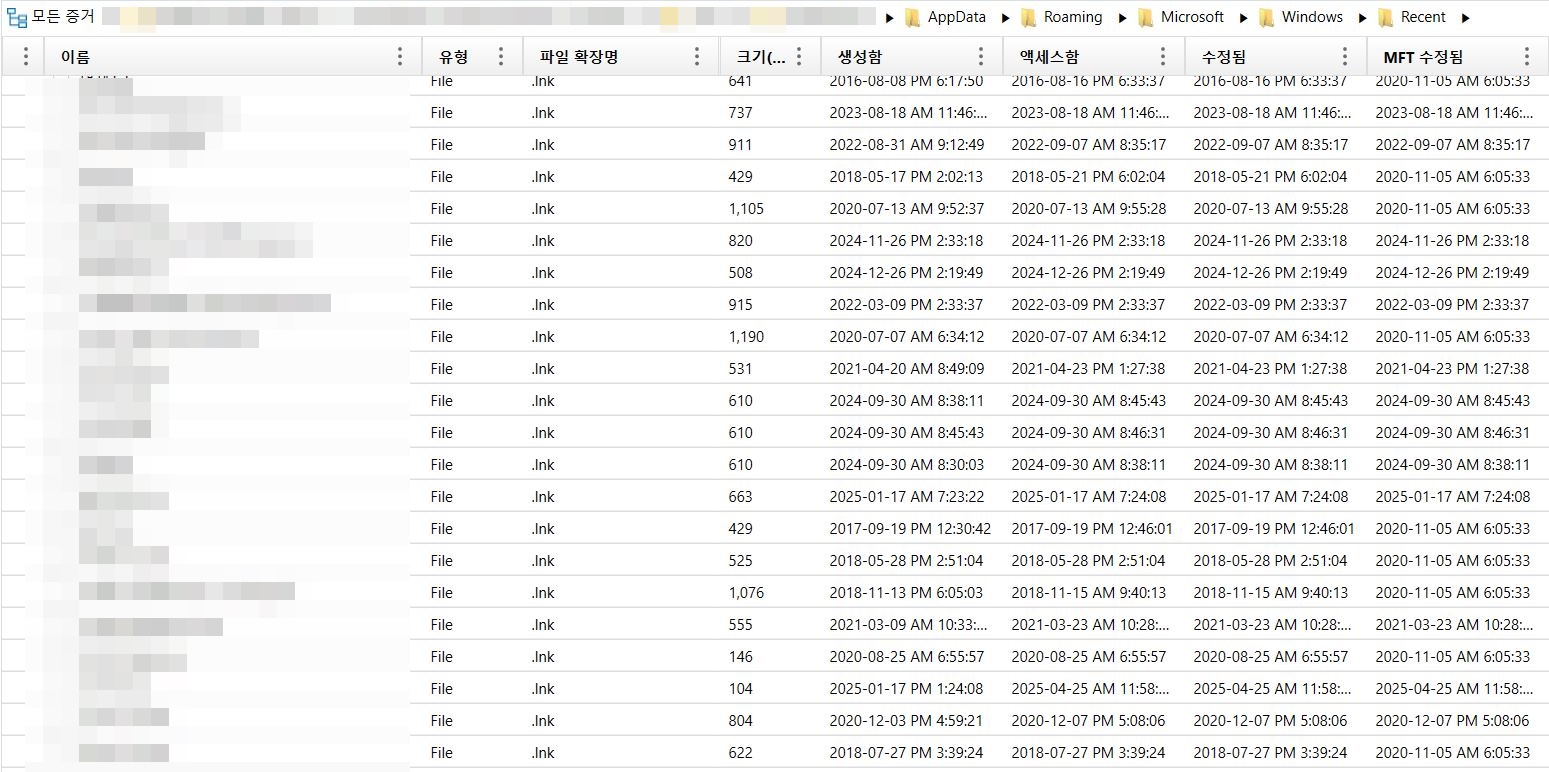This screenshot has width=1549, height=772.
Task: Select the size cell 508
Action: (x=741, y=273)
